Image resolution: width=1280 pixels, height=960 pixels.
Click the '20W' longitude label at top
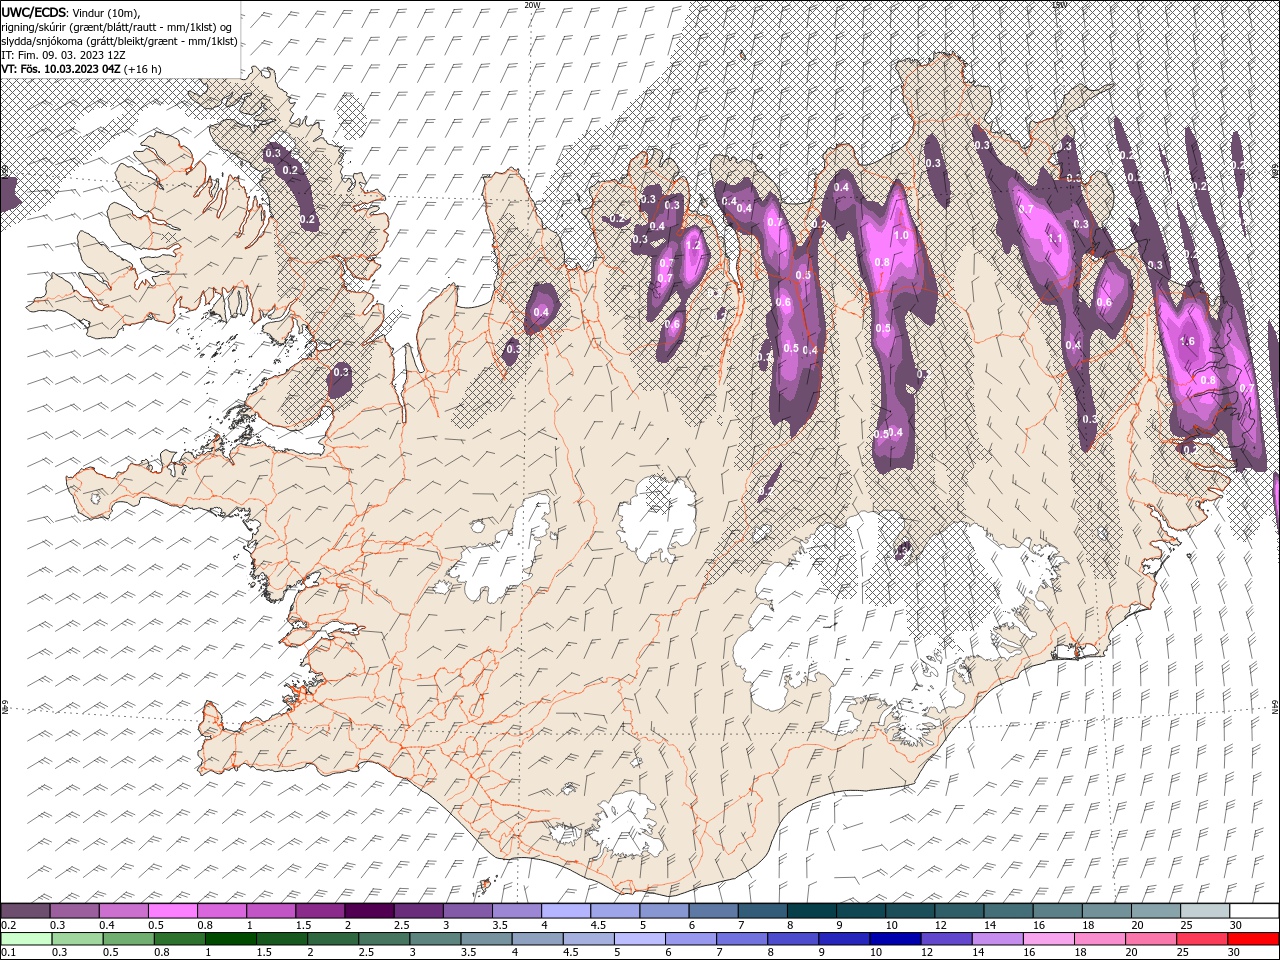click(532, 5)
